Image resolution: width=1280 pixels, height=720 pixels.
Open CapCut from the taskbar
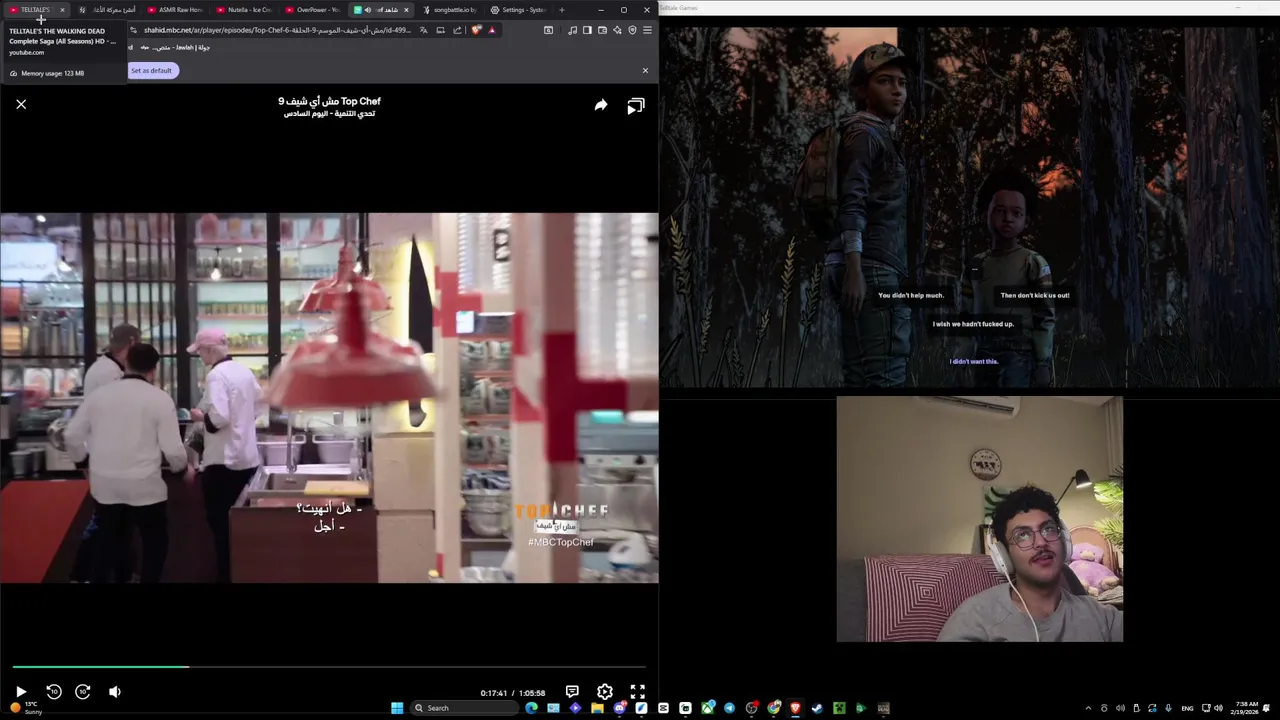tap(663, 708)
